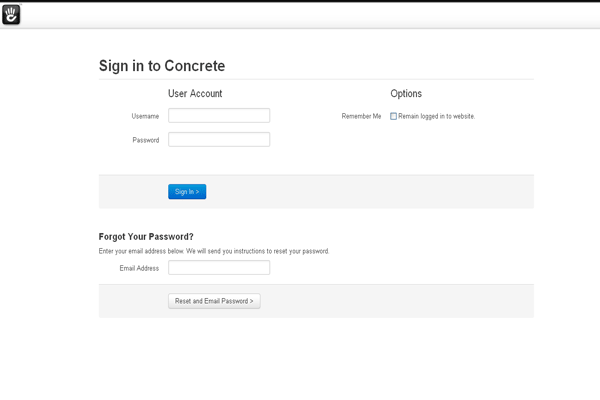Click the concrete5 hand logo icon

pyautogui.click(x=12, y=14)
